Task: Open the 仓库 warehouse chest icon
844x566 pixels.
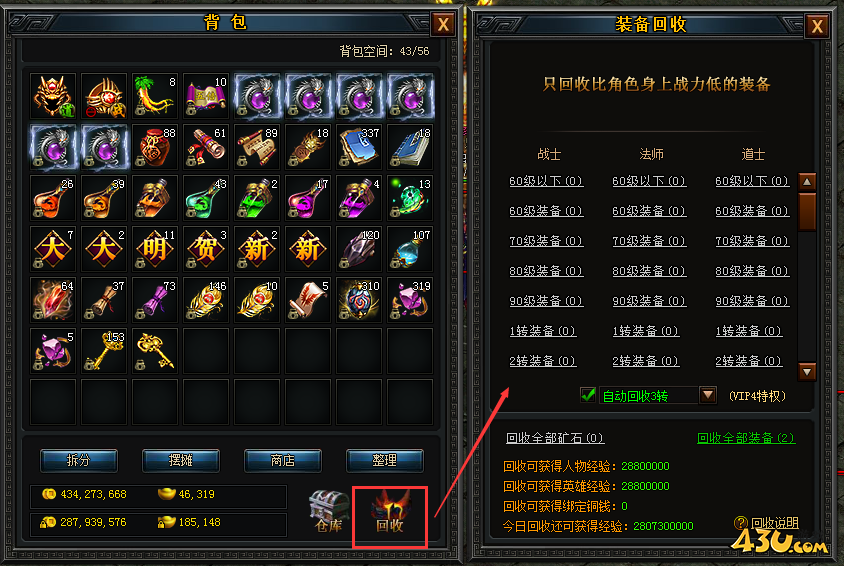Action: tap(328, 511)
